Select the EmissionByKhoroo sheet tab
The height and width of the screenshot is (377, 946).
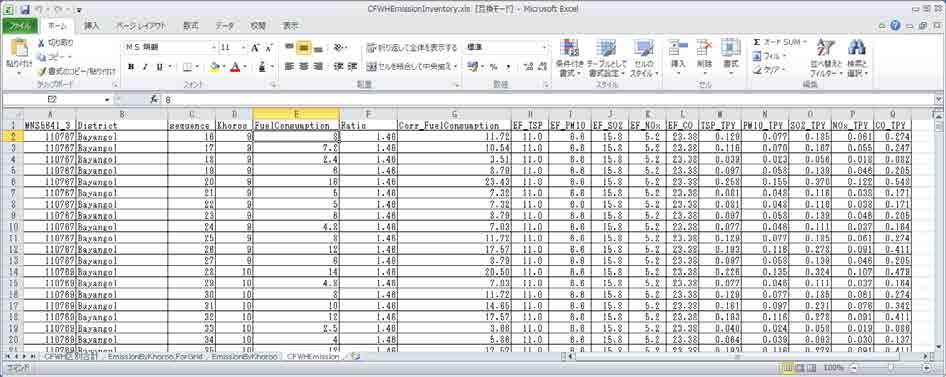click(245, 357)
